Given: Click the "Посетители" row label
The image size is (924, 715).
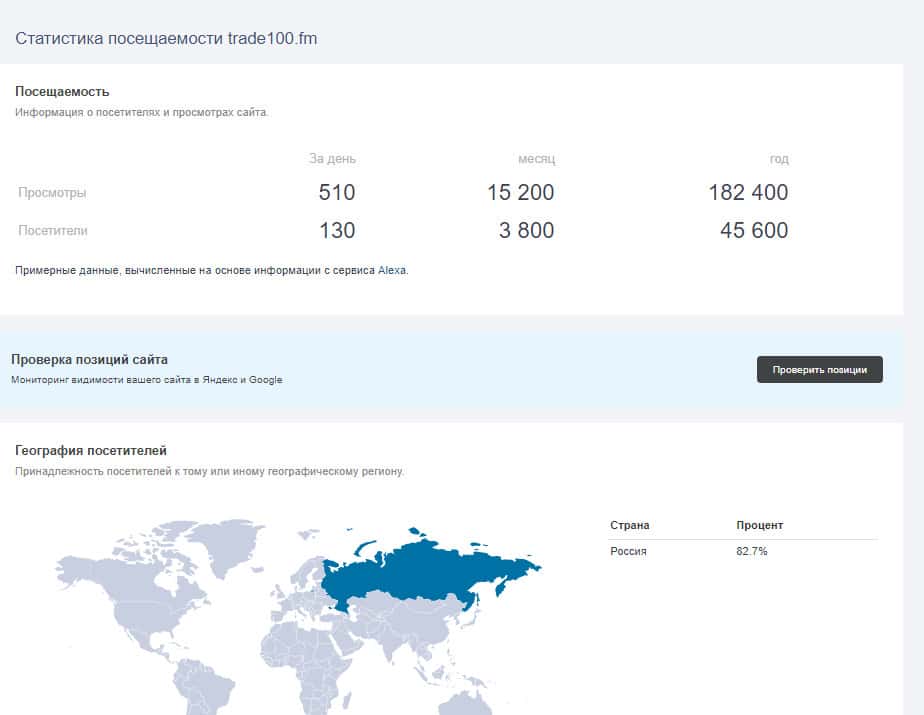Looking at the screenshot, I should click(53, 230).
